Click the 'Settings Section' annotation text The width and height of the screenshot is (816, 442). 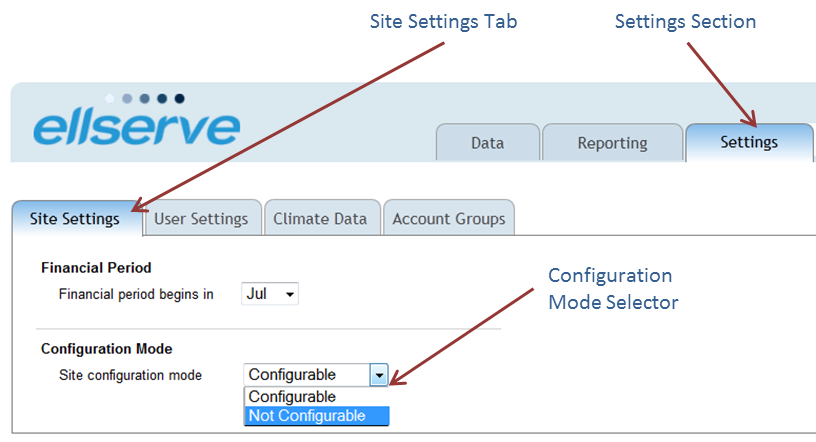(x=684, y=21)
